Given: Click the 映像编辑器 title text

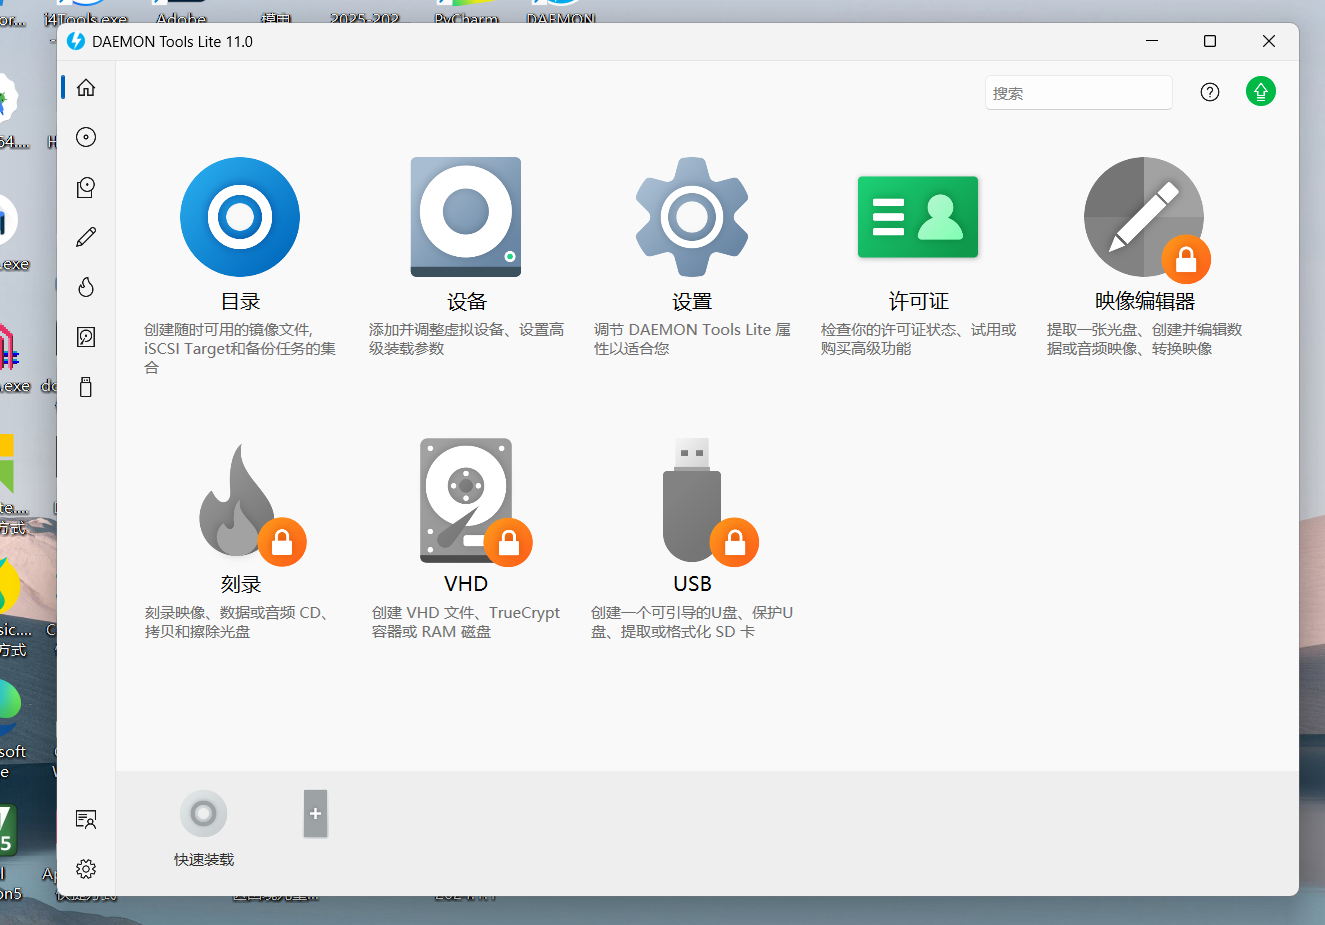Looking at the screenshot, I should 1144,301.
